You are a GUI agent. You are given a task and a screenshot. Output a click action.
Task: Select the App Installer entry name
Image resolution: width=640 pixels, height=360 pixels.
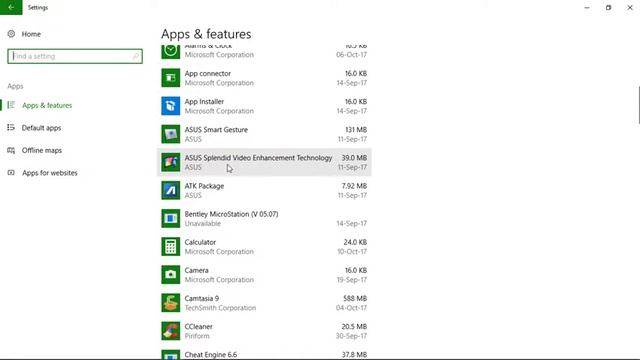[204, 102]
